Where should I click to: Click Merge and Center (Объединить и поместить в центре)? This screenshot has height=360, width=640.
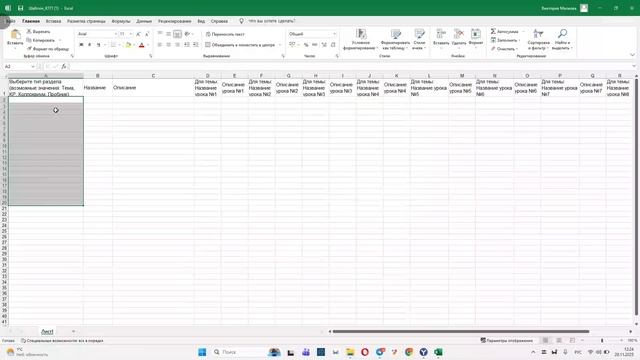tap(240, 45)
